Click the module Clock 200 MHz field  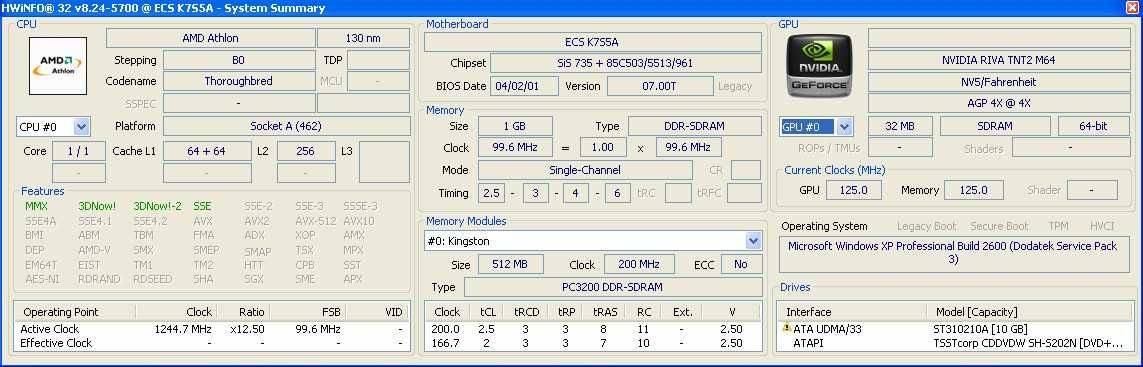[639, 264]
